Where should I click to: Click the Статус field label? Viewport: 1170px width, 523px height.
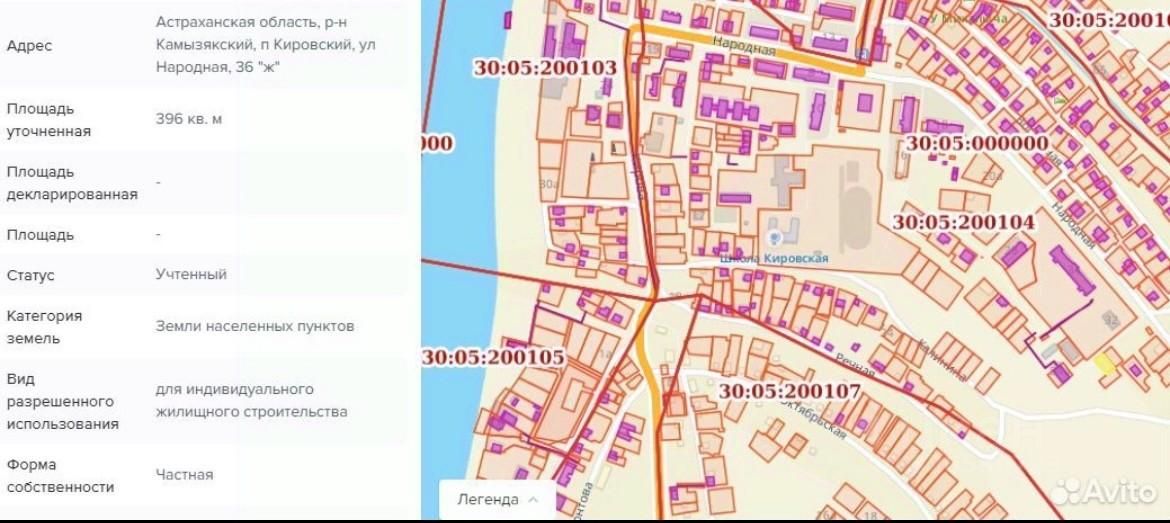click(31, 275)
